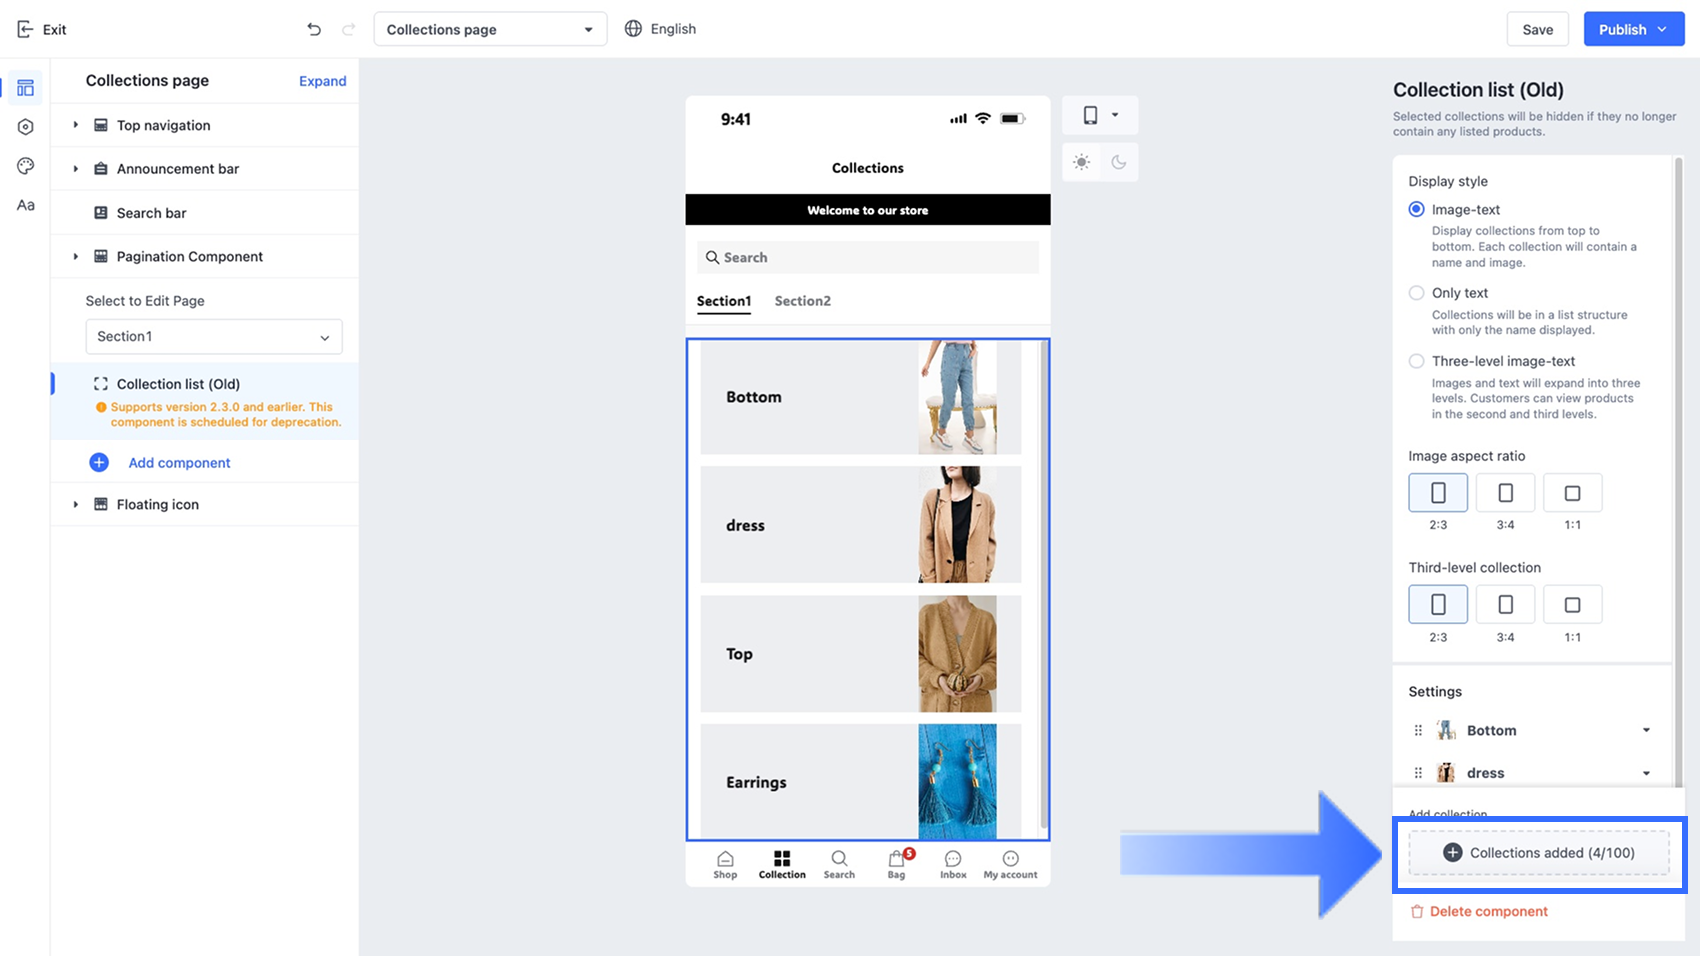Undo the last change
This screenshot has width=1700, height=956.
click(314, 29)
